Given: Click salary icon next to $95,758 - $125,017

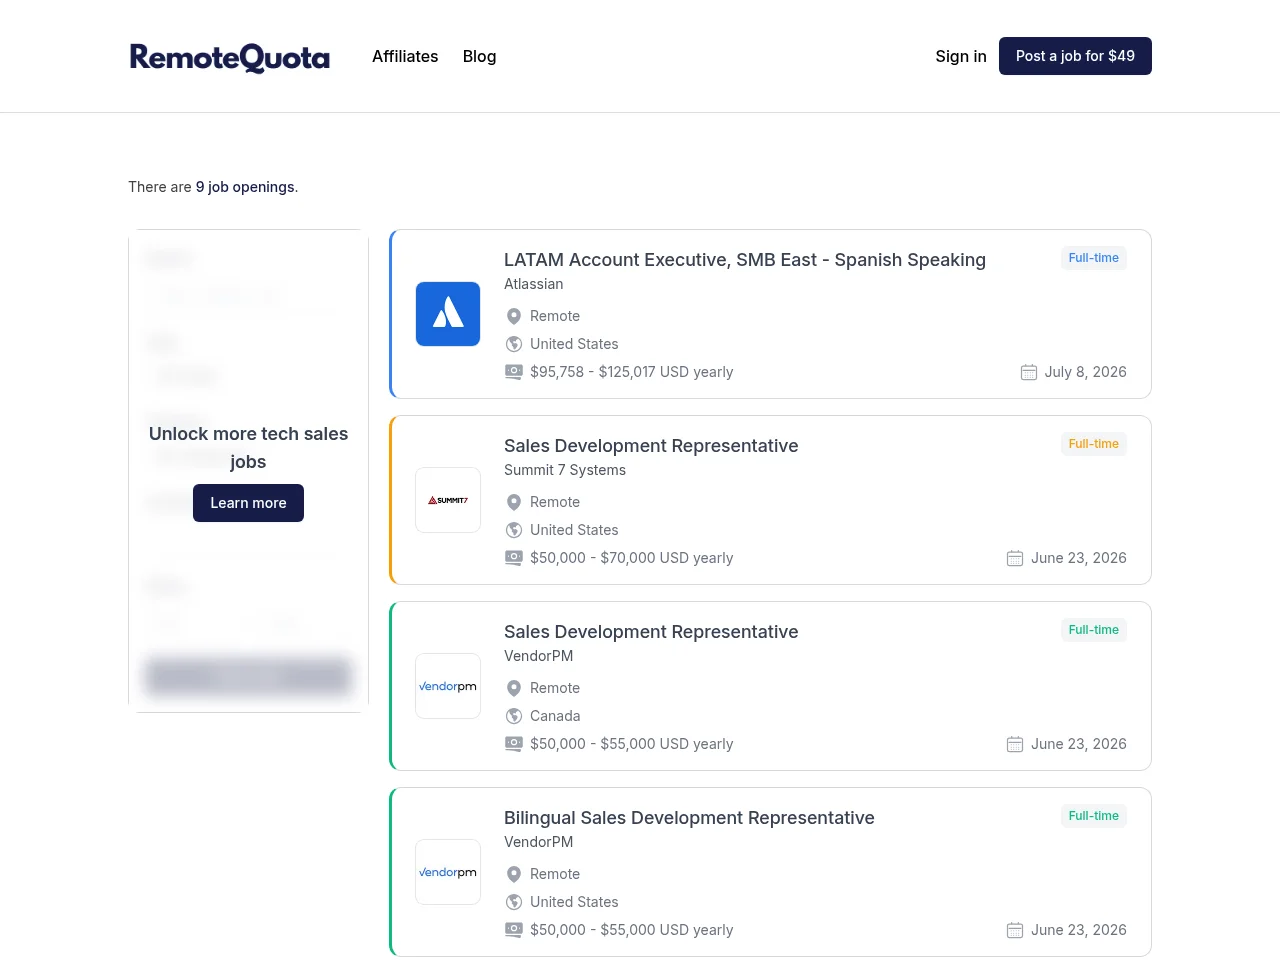Looking at the screenshot, I should point(514,372).
